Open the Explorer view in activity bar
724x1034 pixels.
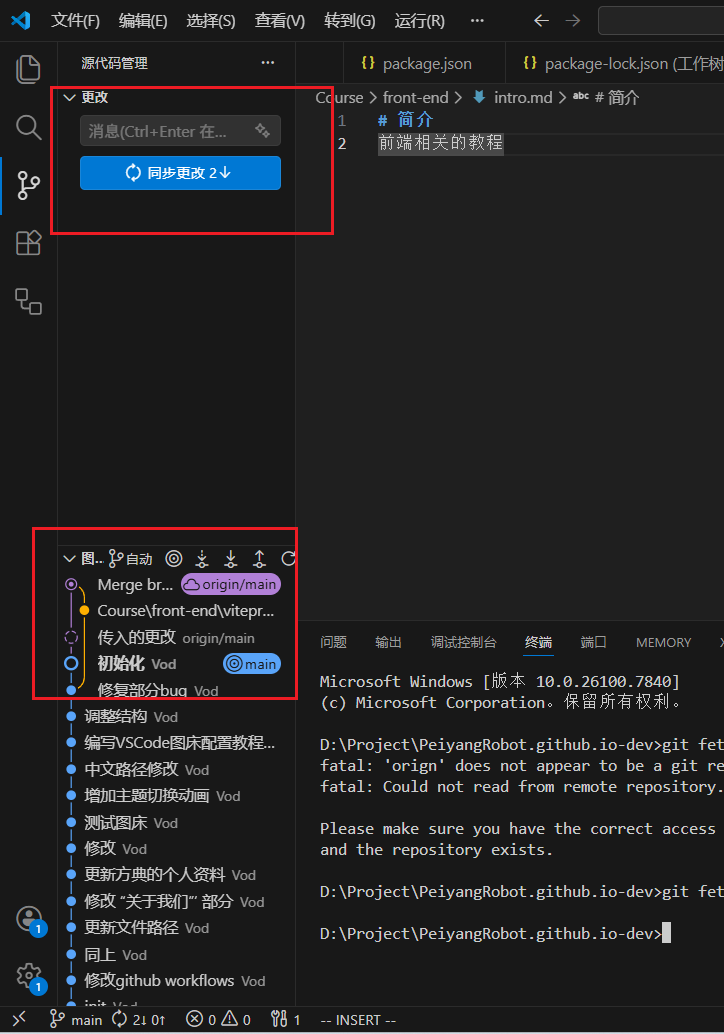[x=28, y=69]
